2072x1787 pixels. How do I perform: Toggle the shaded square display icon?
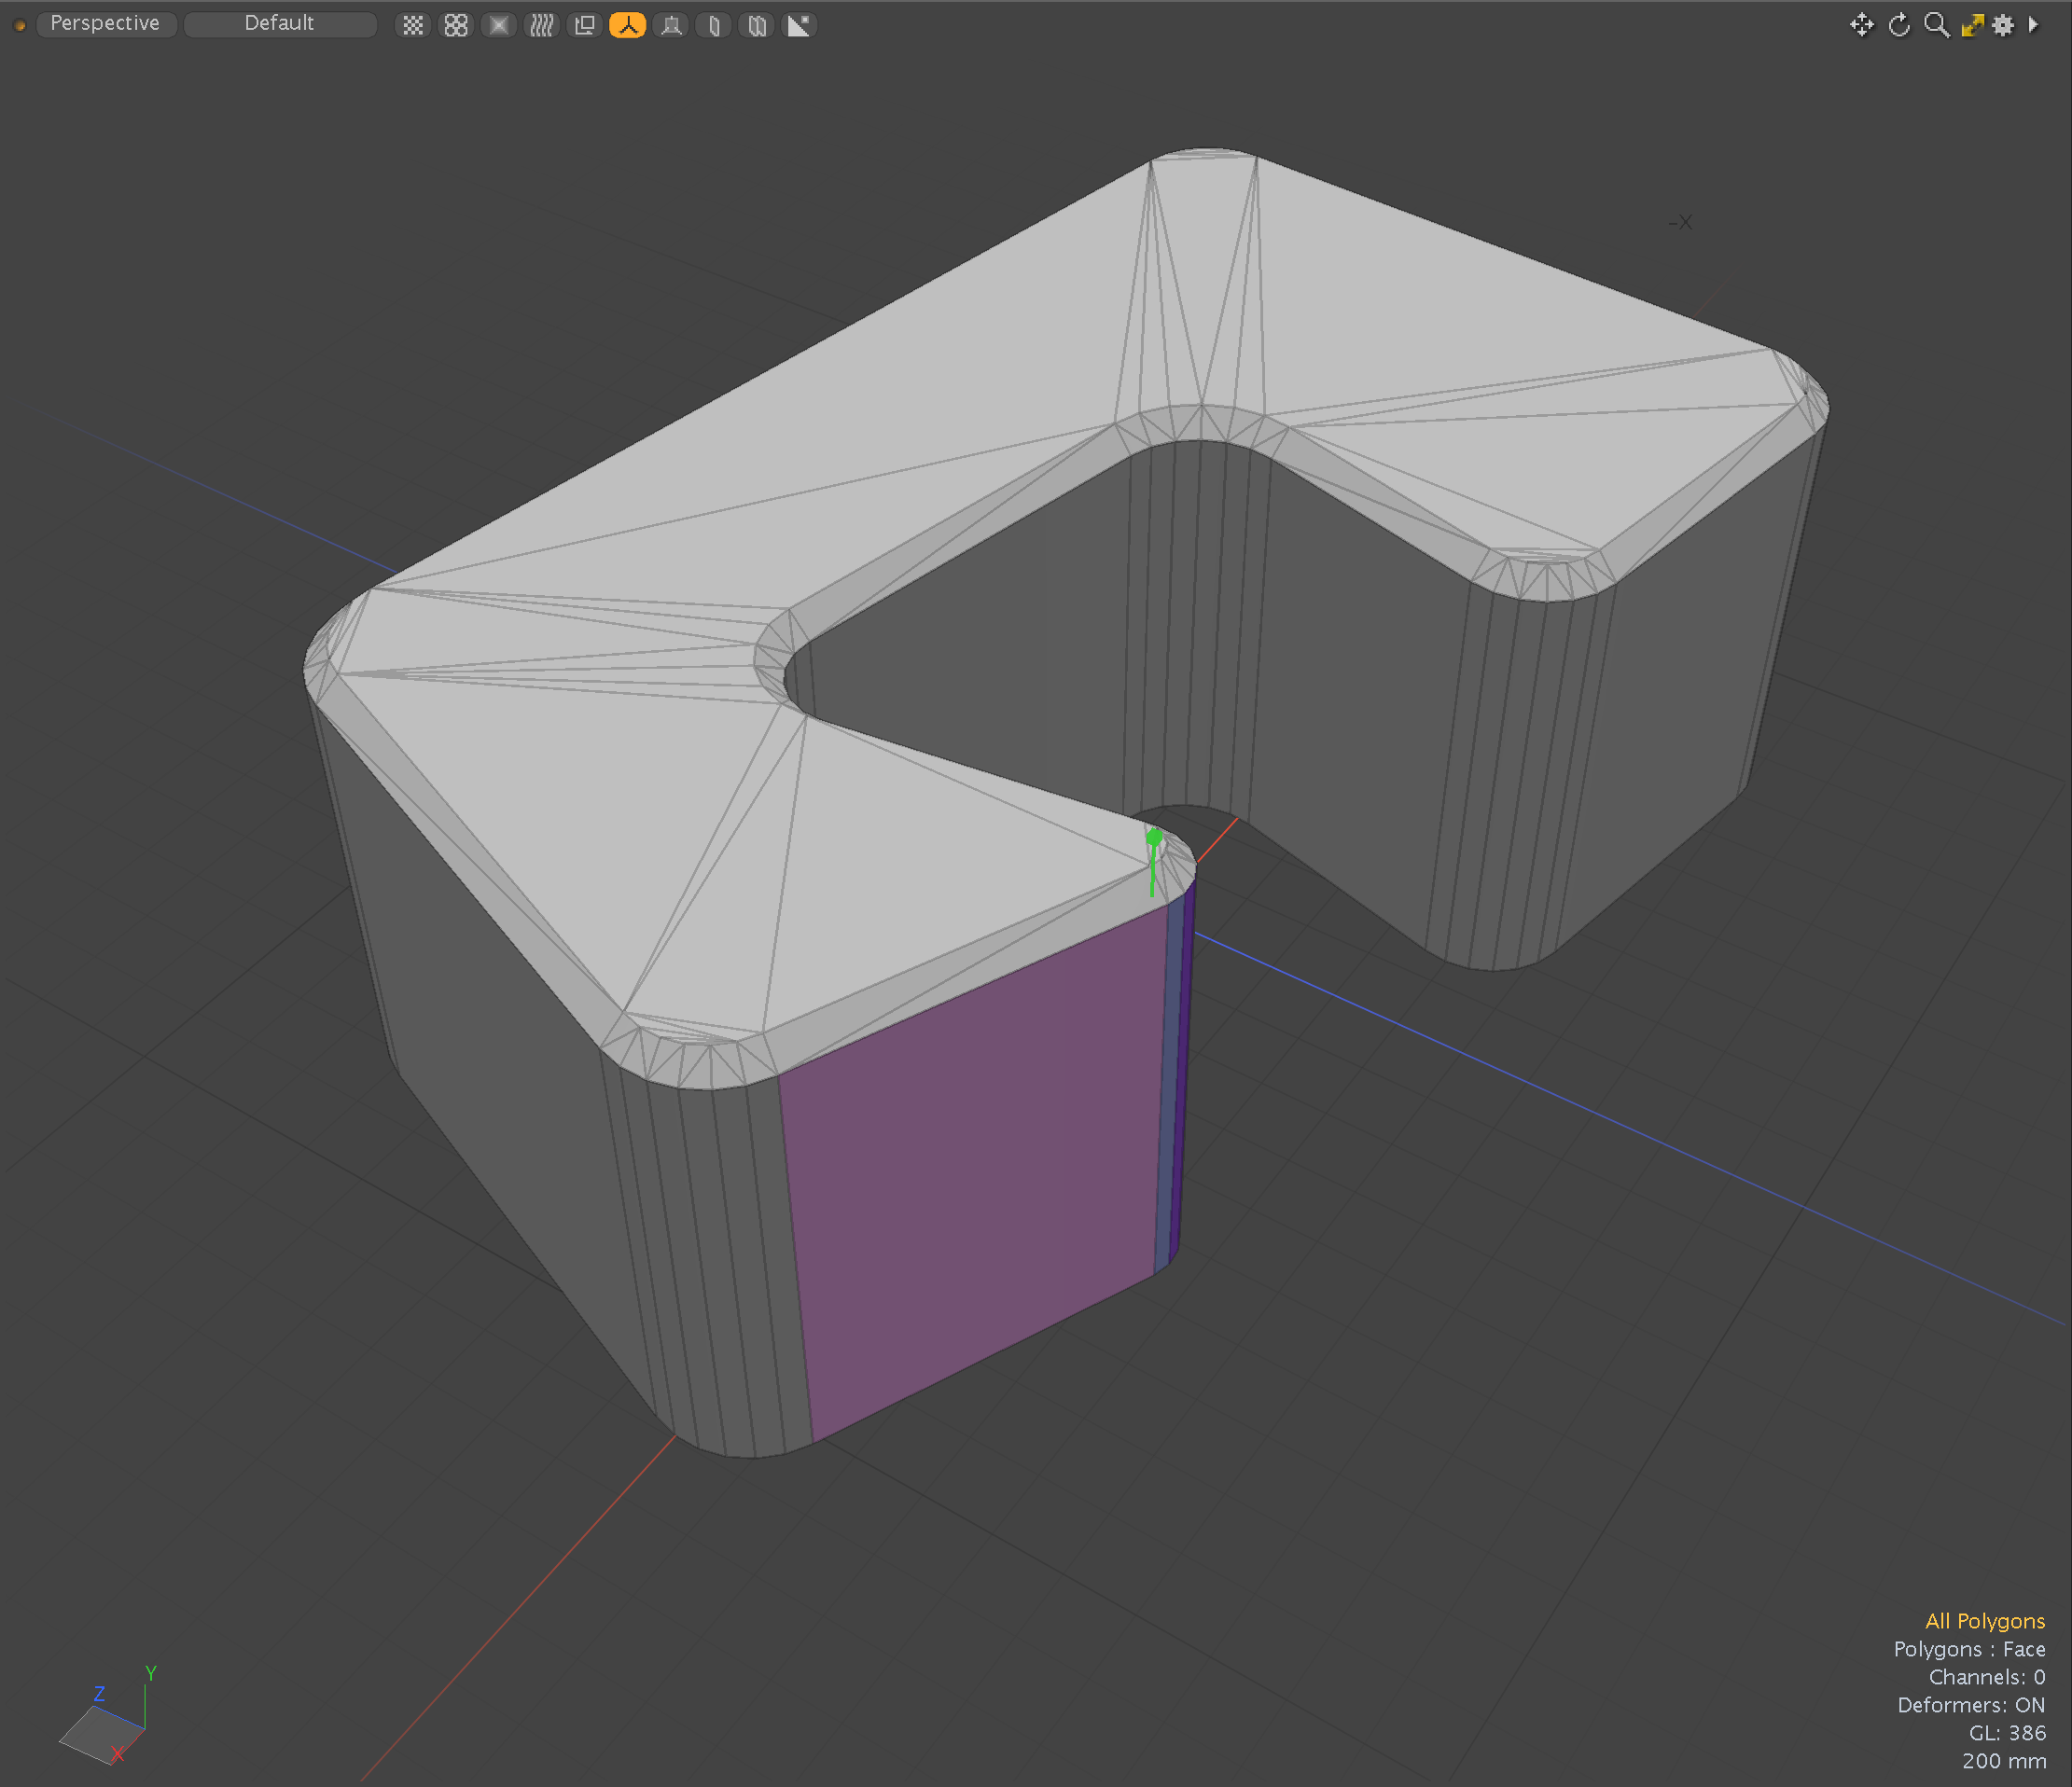[x=498, y=25]
